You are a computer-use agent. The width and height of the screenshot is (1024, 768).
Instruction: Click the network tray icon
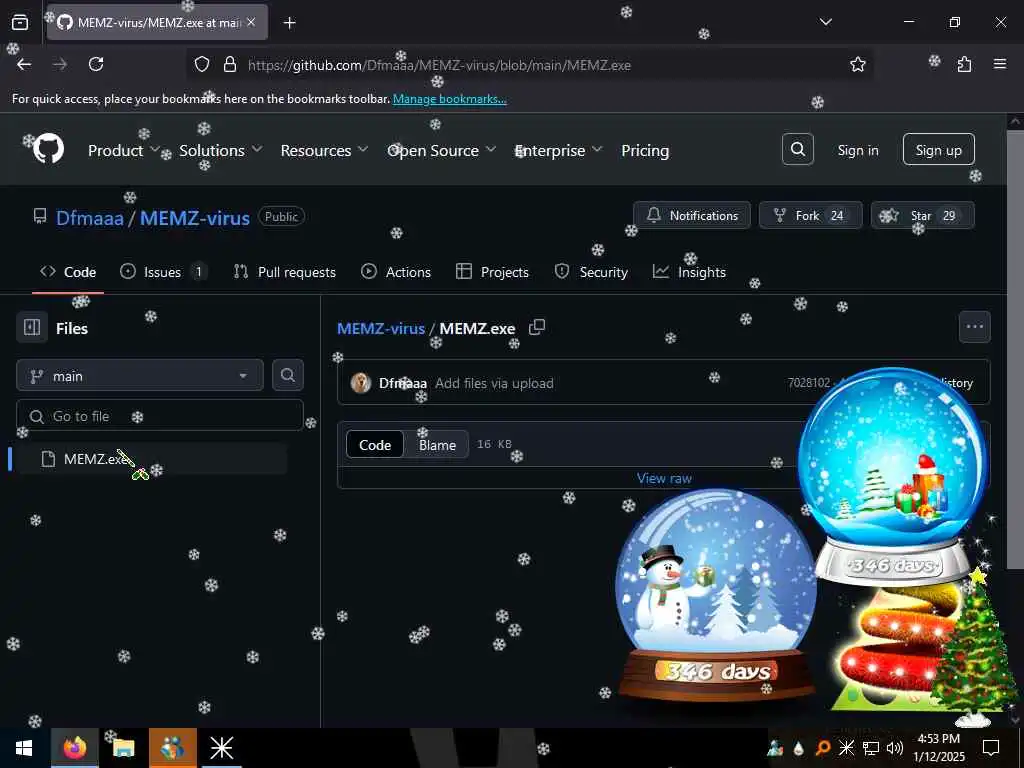click(871, 748)
